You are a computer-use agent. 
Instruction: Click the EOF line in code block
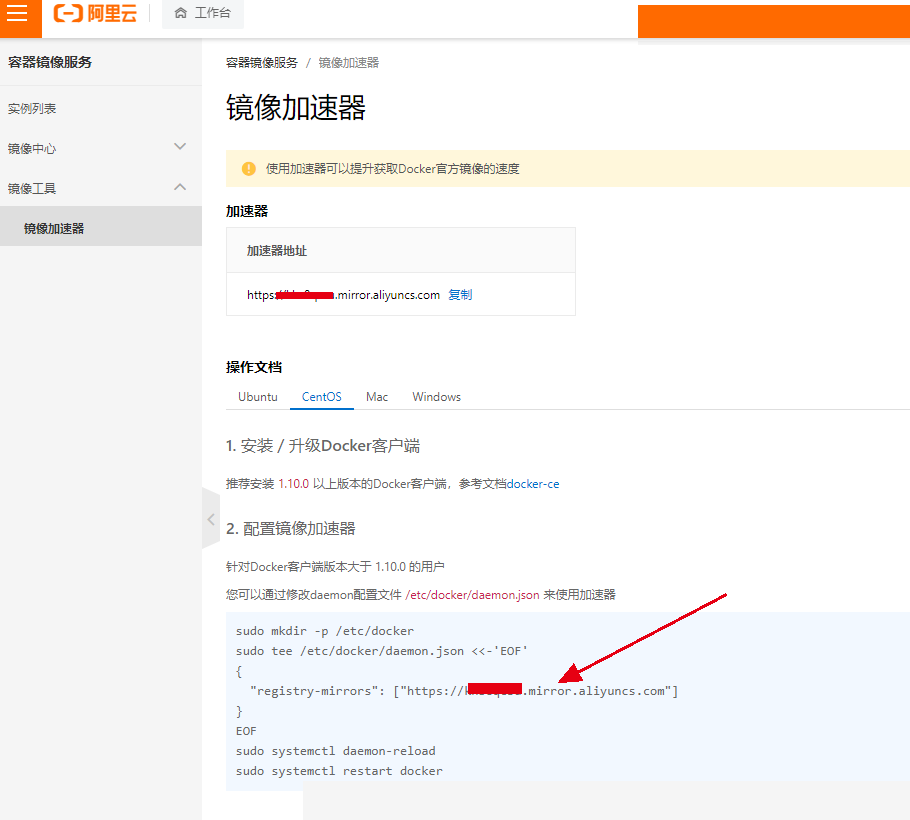click(246, 731)
